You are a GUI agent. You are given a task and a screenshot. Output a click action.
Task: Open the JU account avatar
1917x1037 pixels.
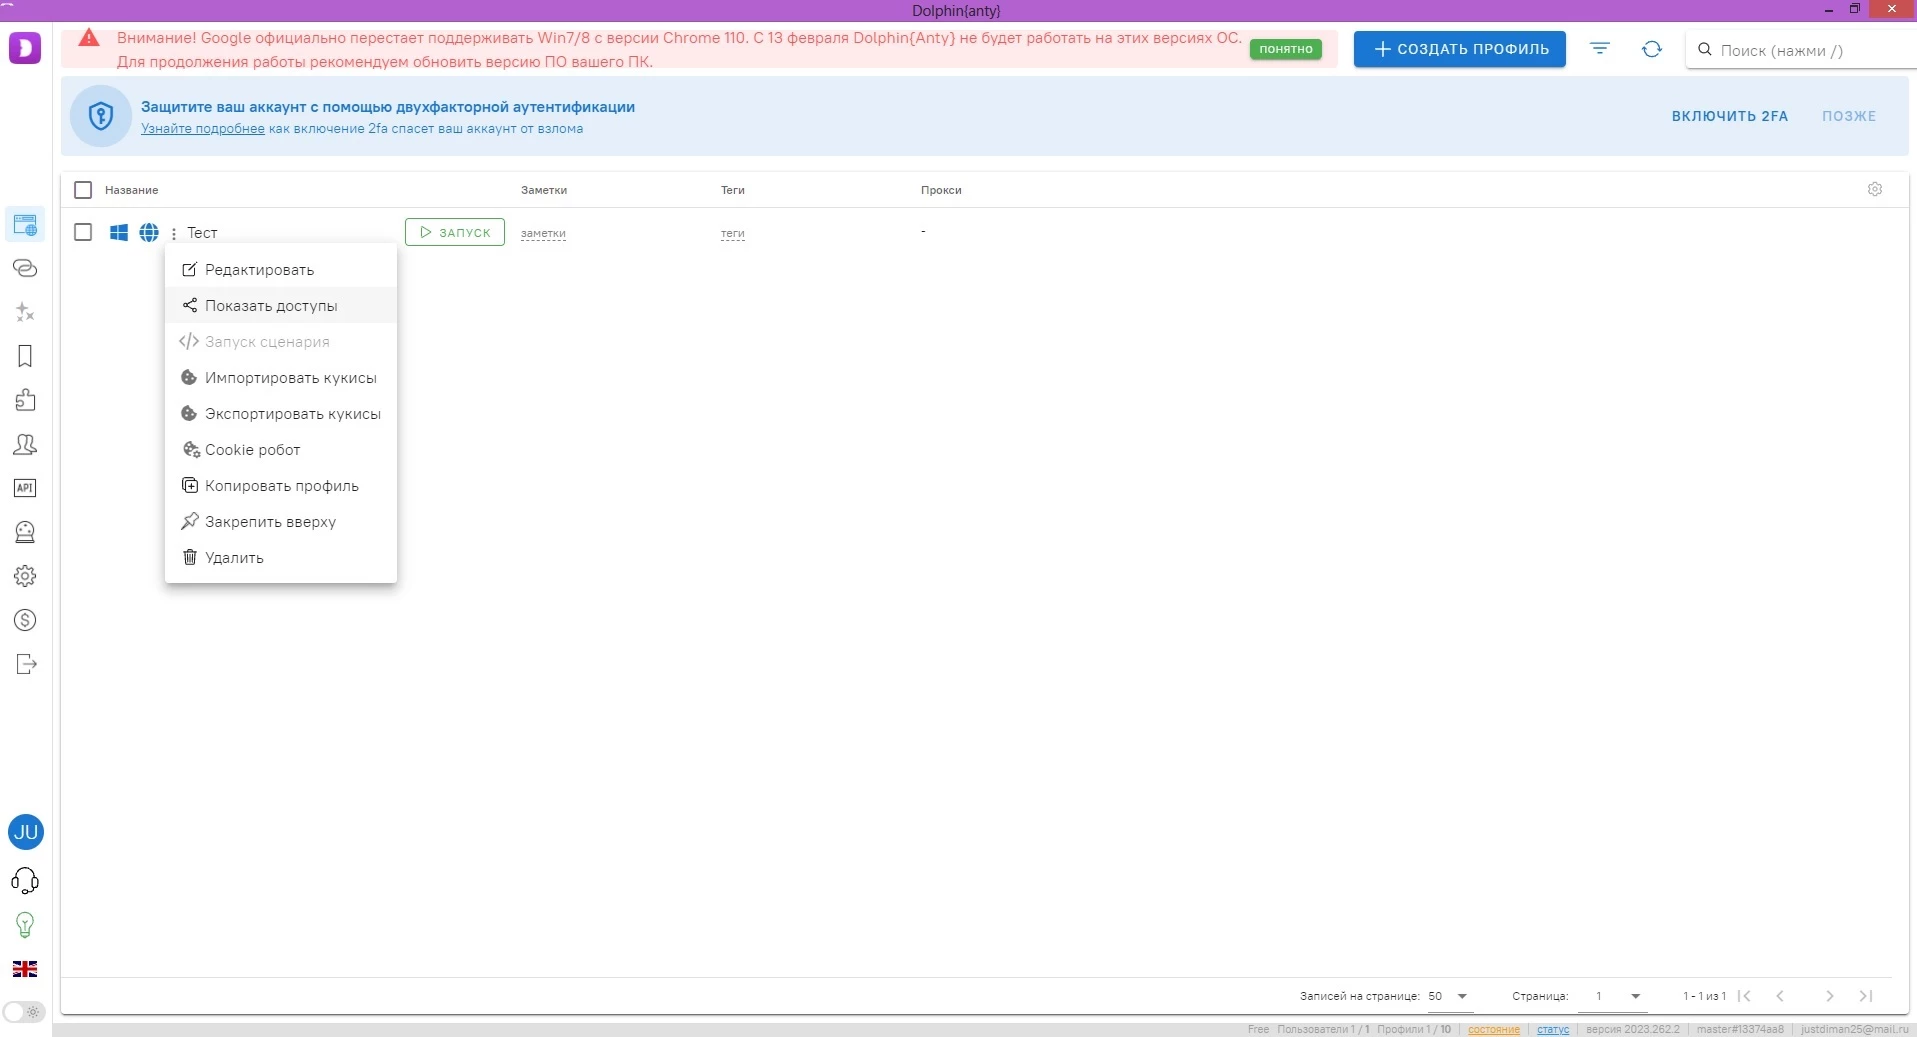[26, 832]
